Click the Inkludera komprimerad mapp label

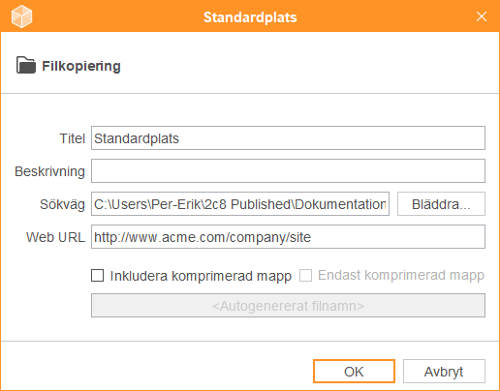(201, 276)
